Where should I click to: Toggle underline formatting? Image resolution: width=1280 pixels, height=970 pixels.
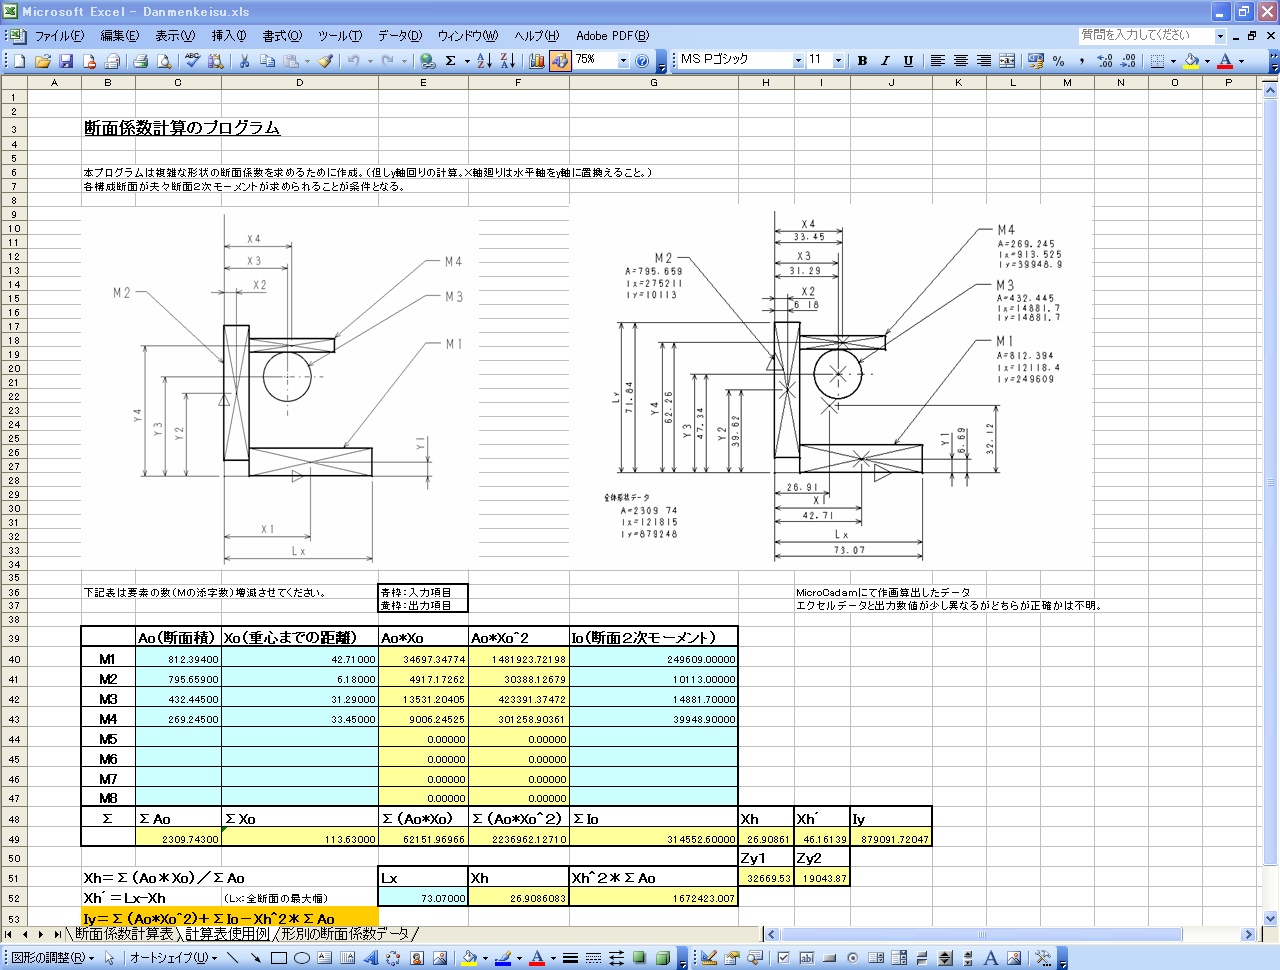(x=908, y=61)
